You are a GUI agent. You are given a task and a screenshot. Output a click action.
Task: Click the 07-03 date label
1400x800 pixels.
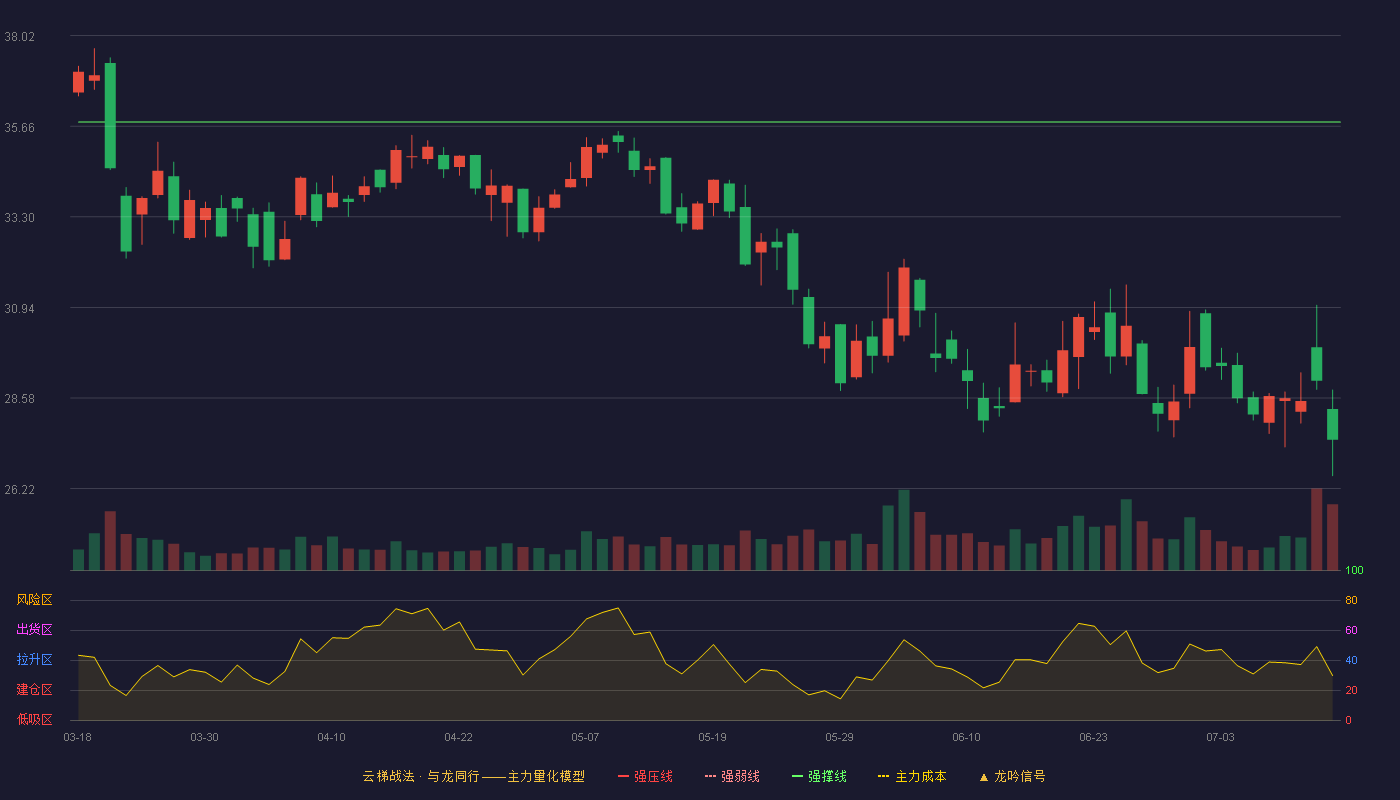tap(1220, 737)
